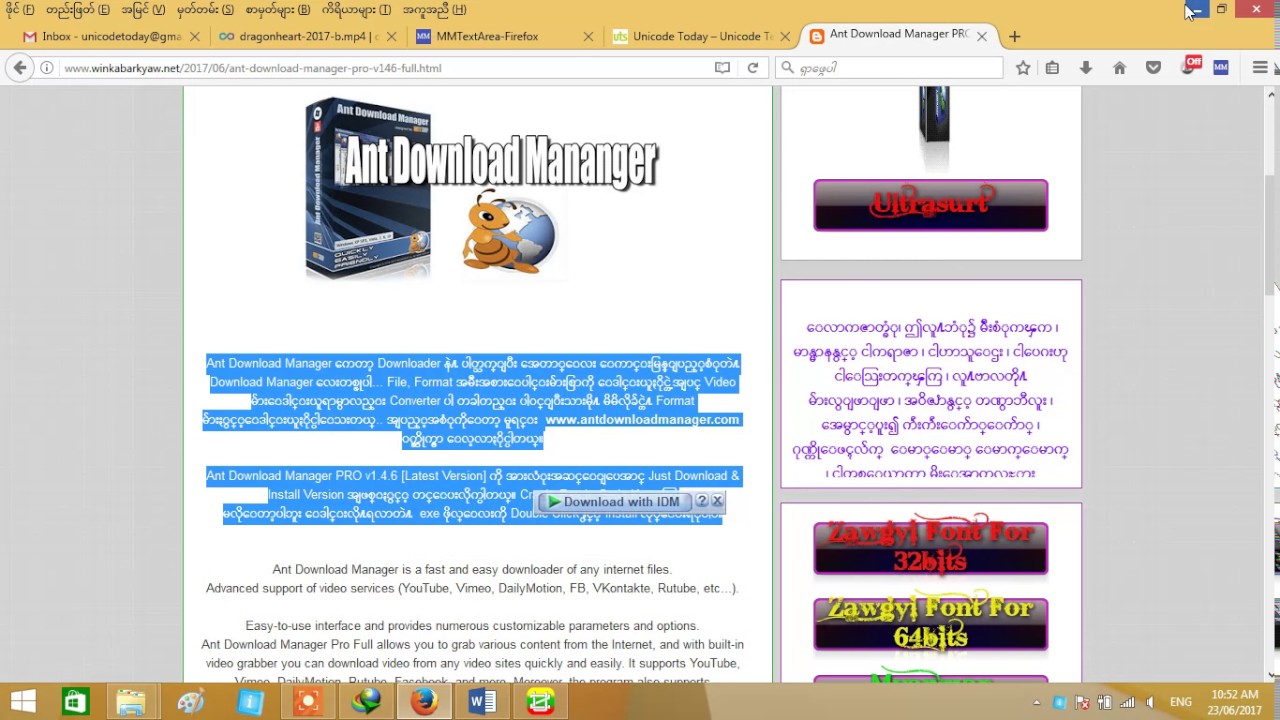1280x720 pixels.
Task: Open the downloads arrow icon
Action: click(1085, 68)
